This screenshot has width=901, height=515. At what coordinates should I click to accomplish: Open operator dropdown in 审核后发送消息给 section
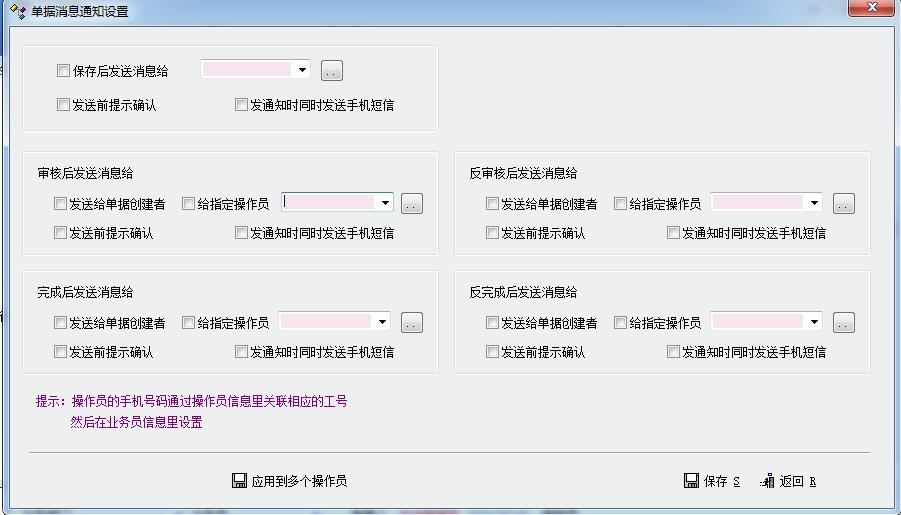click(x=385, y=203)
